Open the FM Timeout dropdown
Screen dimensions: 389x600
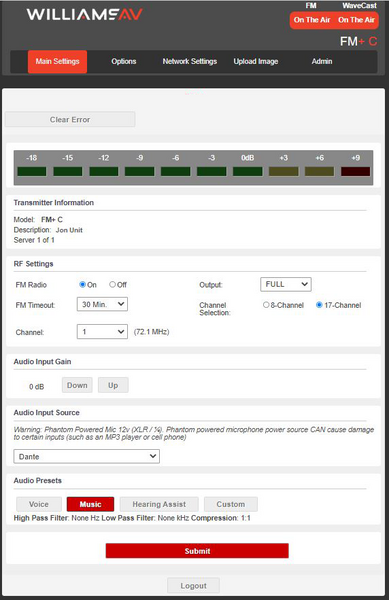pos(102,304)
